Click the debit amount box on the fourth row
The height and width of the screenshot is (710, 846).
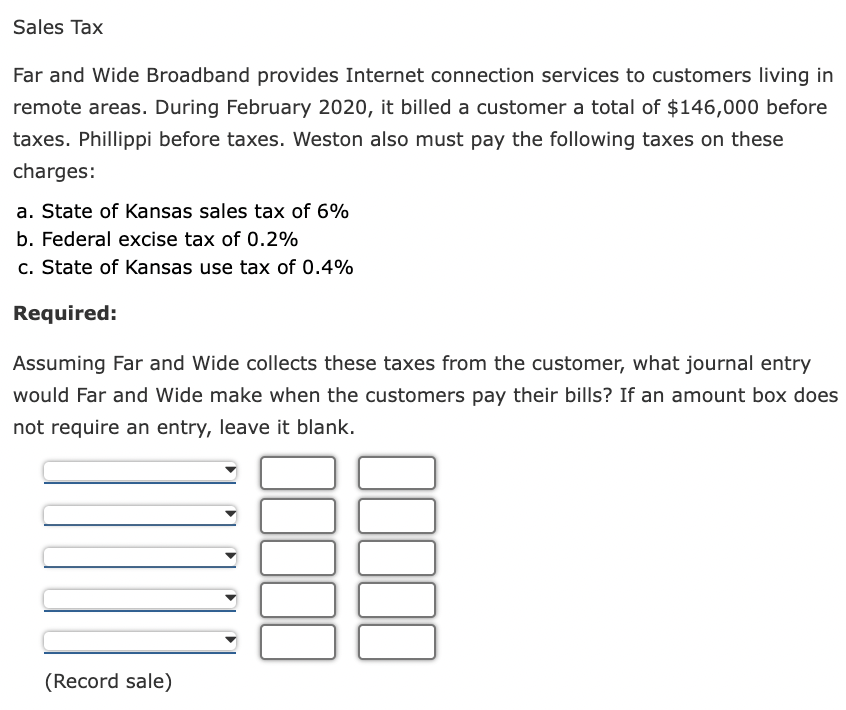(x=297, y=598)
